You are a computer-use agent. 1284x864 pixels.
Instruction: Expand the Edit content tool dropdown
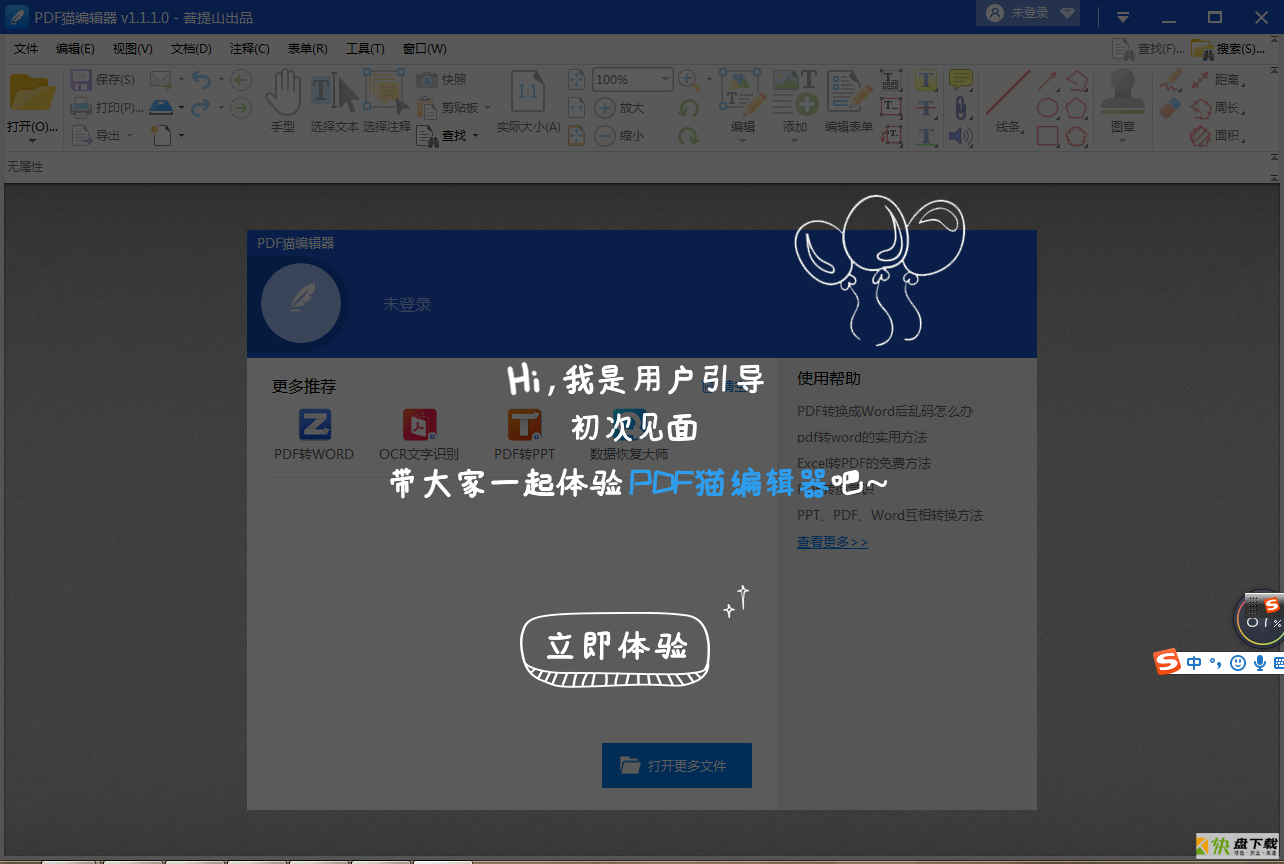742,141
